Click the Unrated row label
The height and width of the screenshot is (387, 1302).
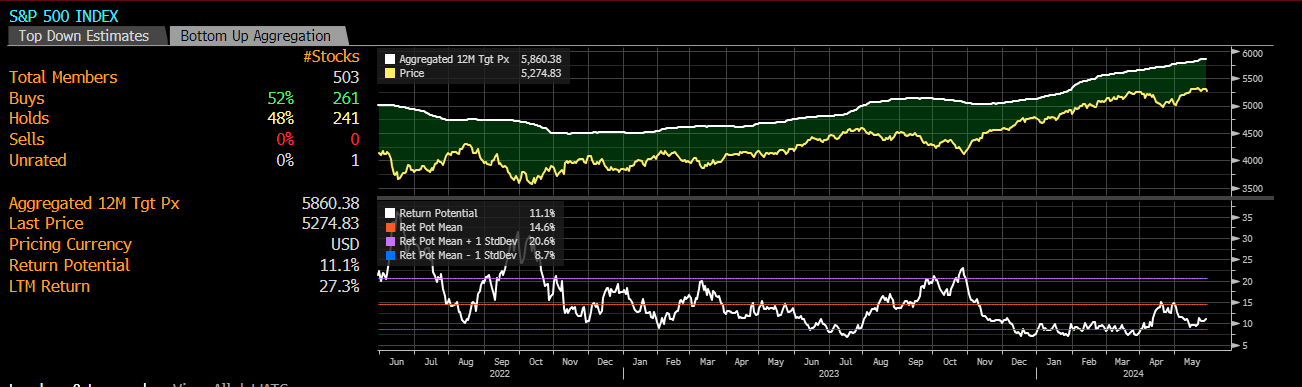point(38,160)
